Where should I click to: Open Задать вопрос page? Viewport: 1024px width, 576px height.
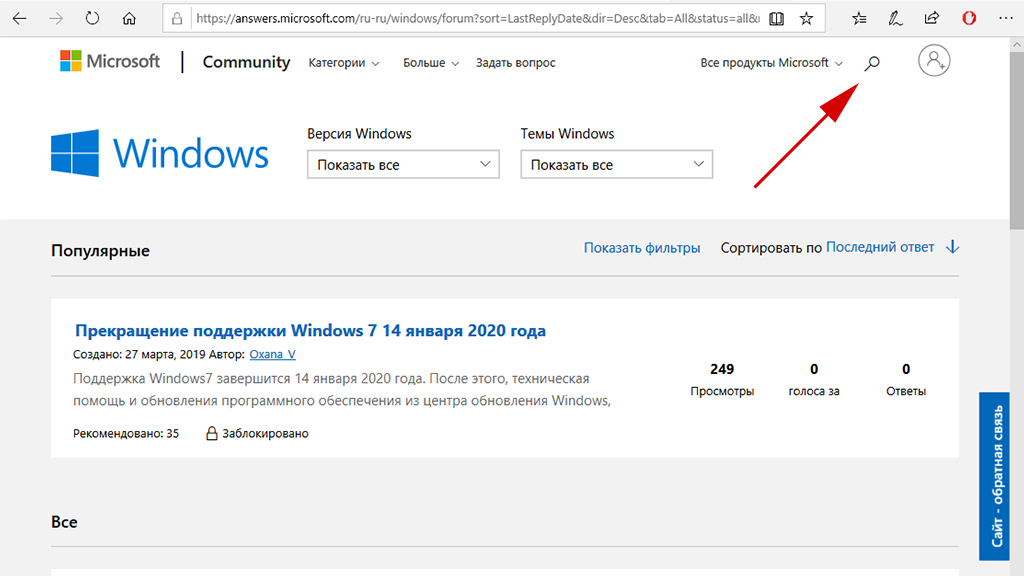point(515,63)
